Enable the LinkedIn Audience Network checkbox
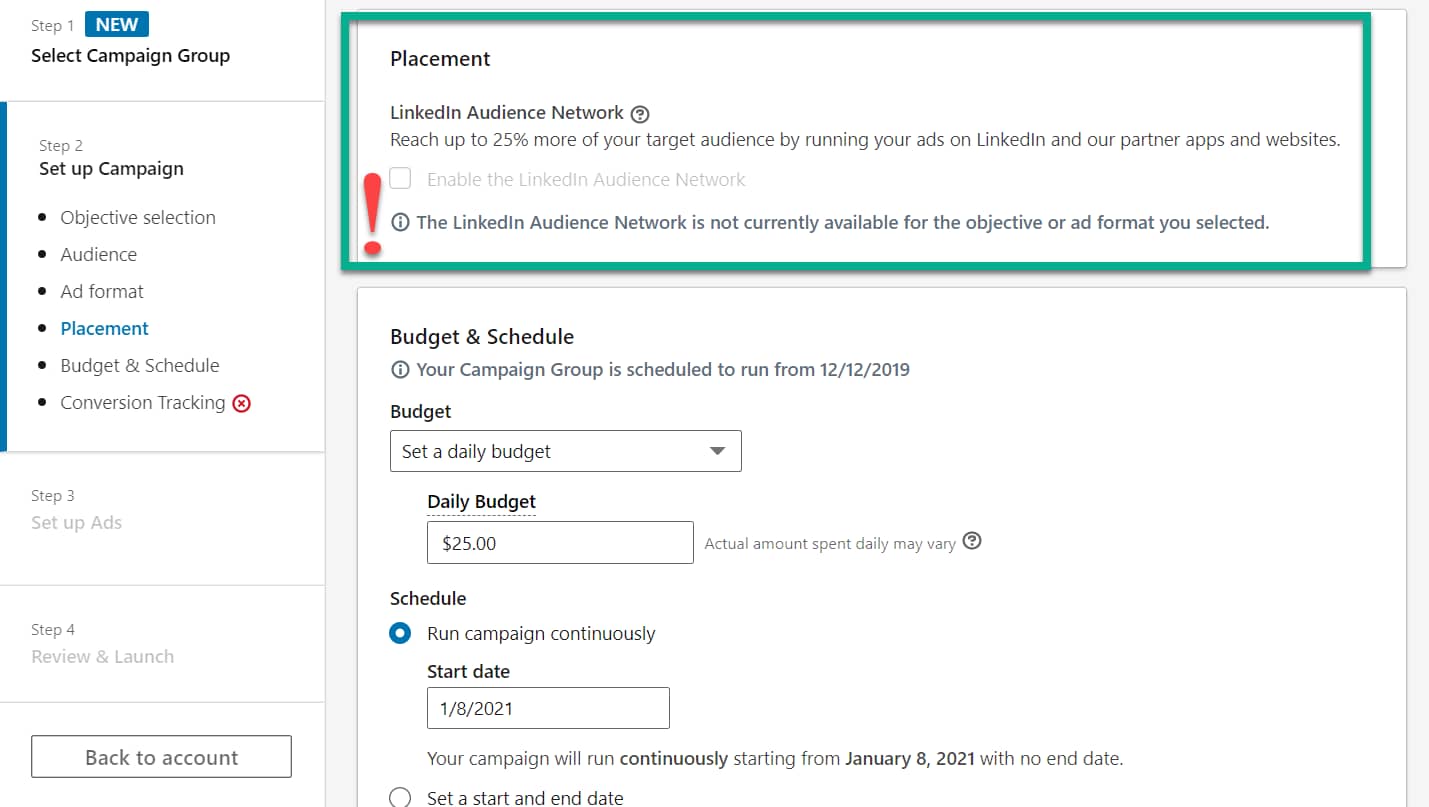 400,179
